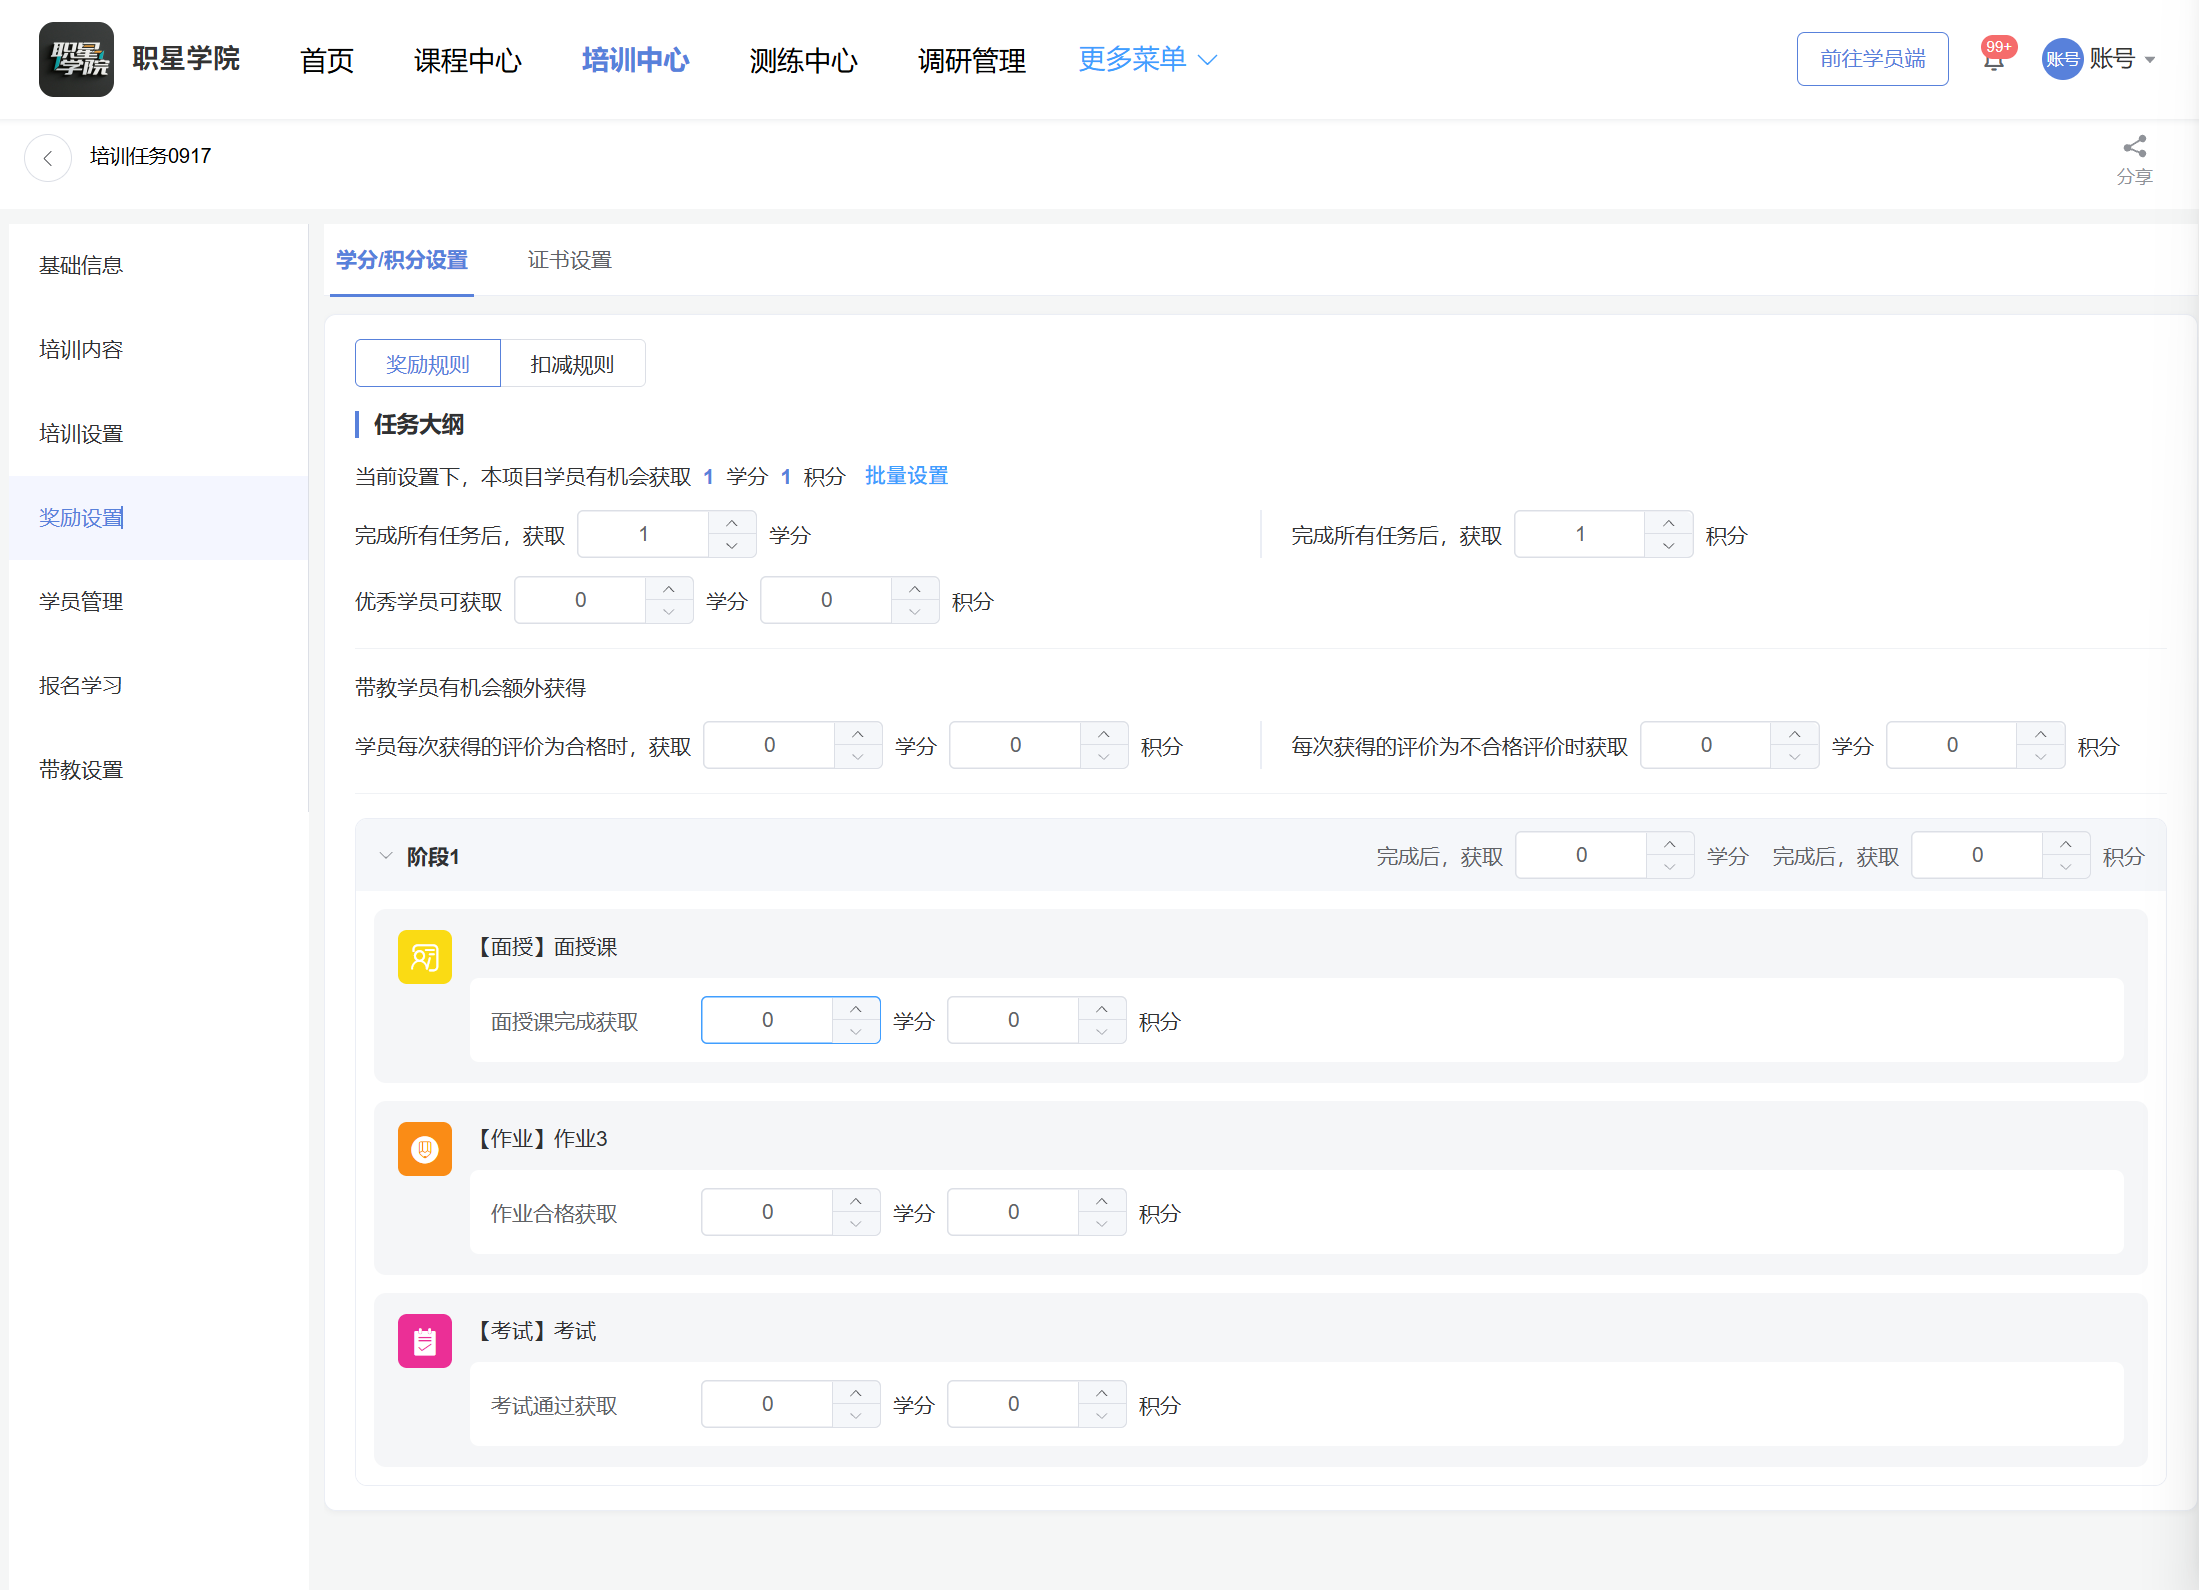Open 培训设置 in the sidebar

[x=81, y=433]
